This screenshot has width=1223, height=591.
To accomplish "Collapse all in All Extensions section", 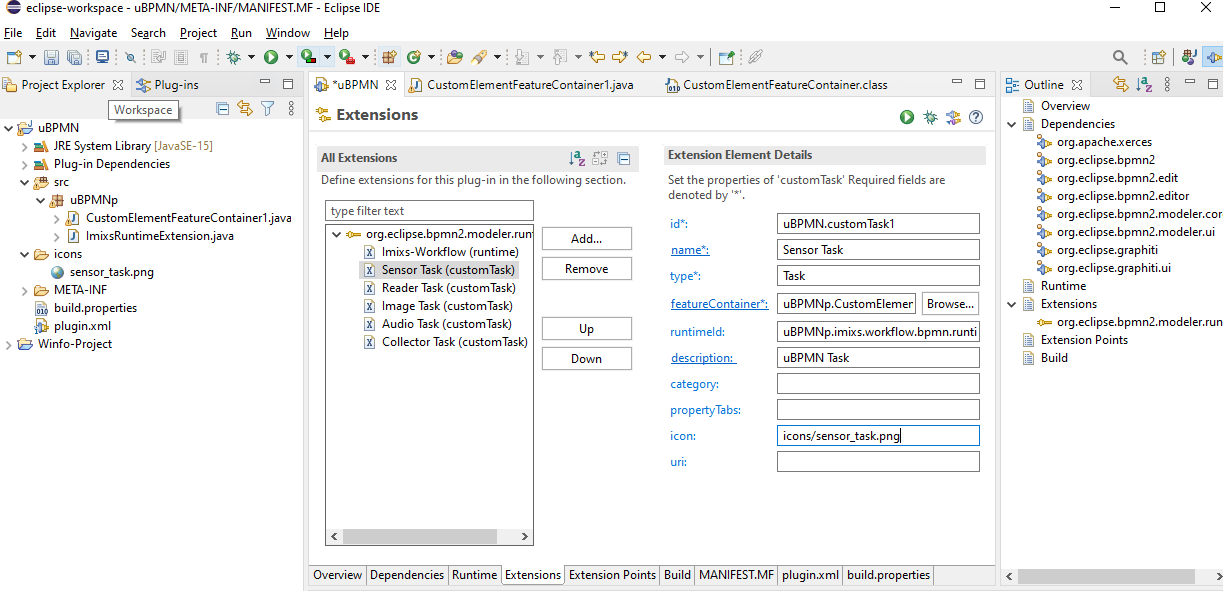I will point(623,158).
